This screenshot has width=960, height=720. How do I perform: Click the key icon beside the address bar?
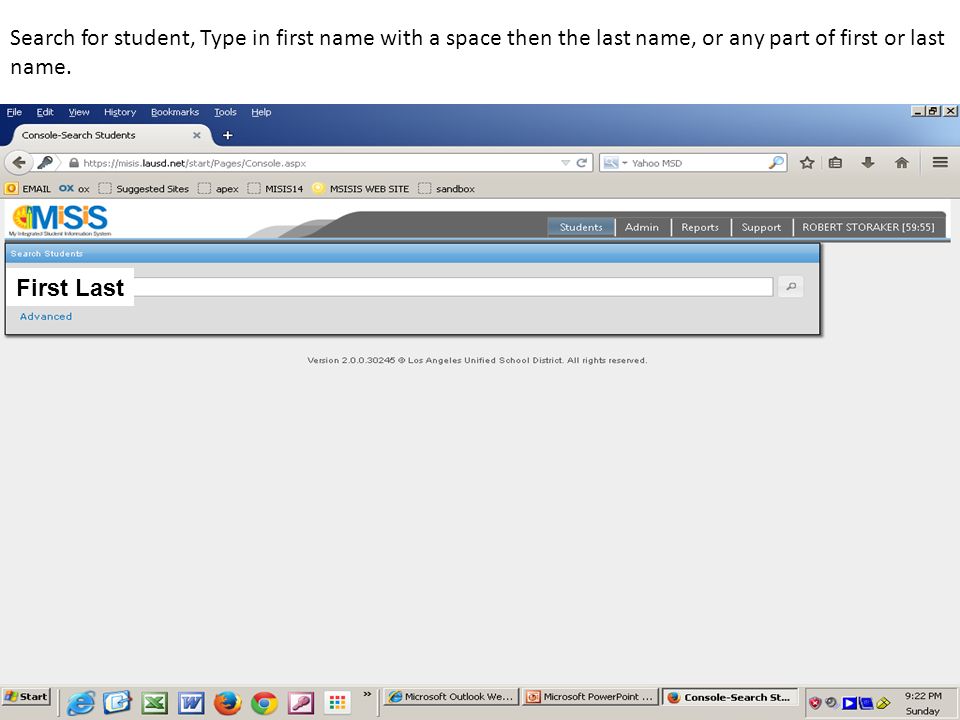coord(45,162)
